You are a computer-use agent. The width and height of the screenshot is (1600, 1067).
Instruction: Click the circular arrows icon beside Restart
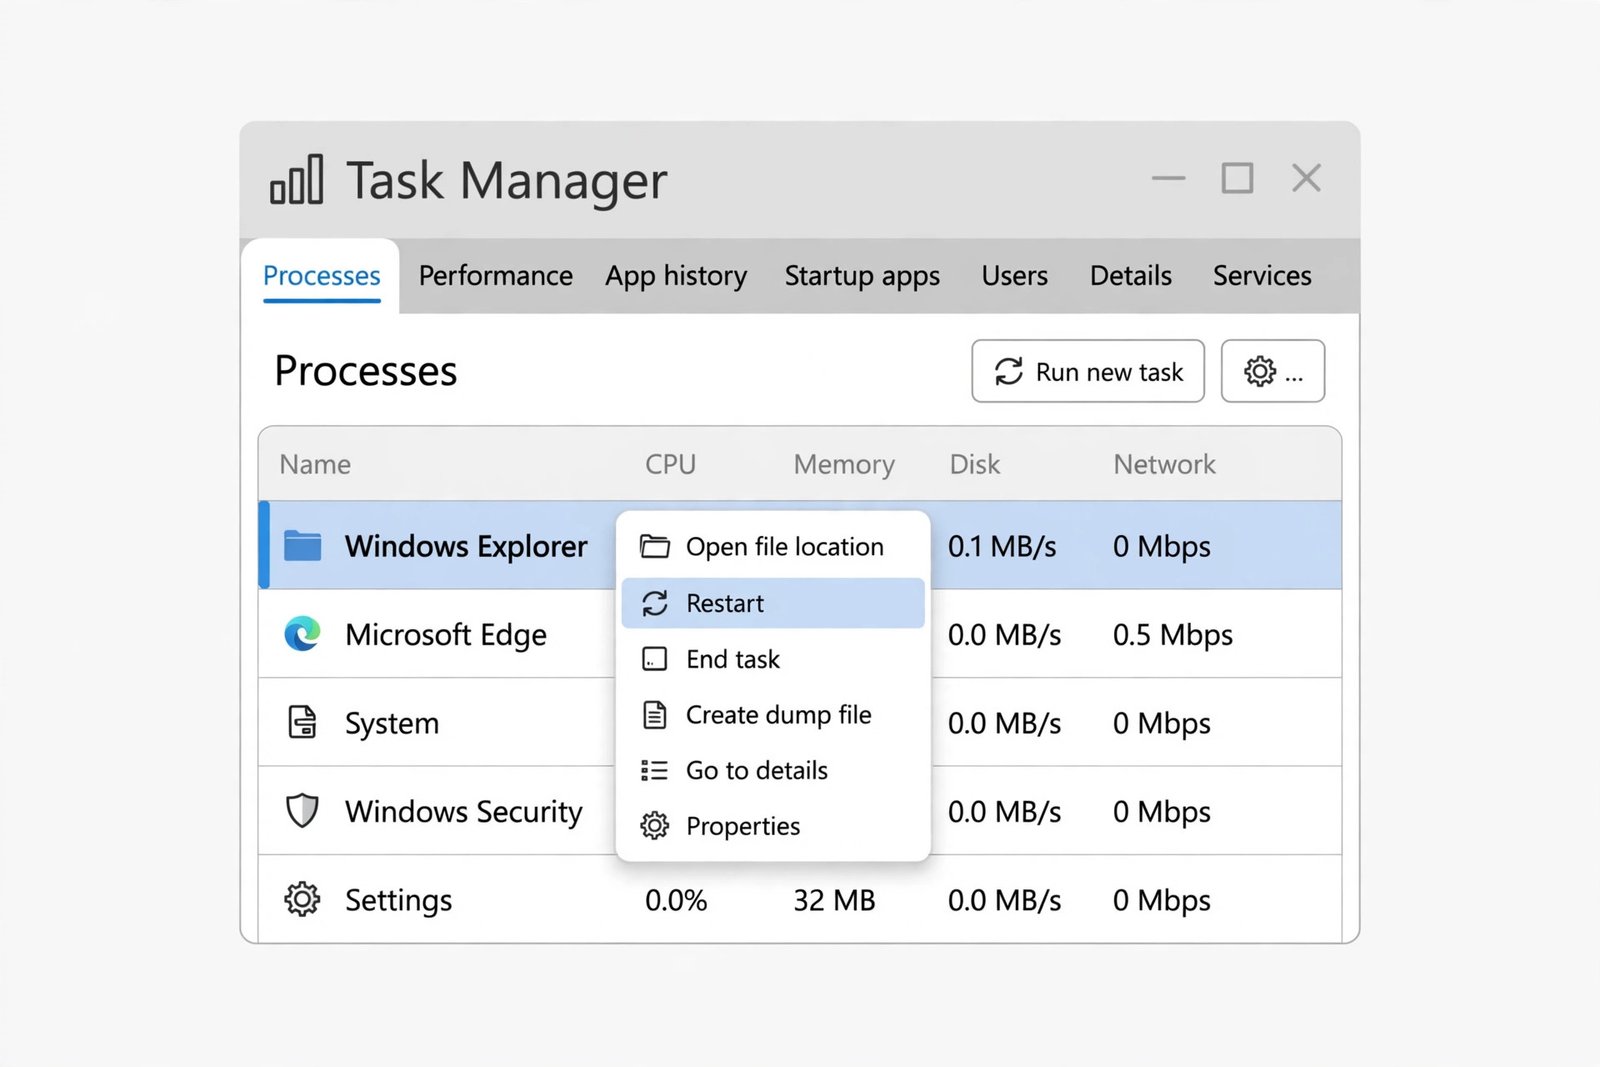click(655, 603)
